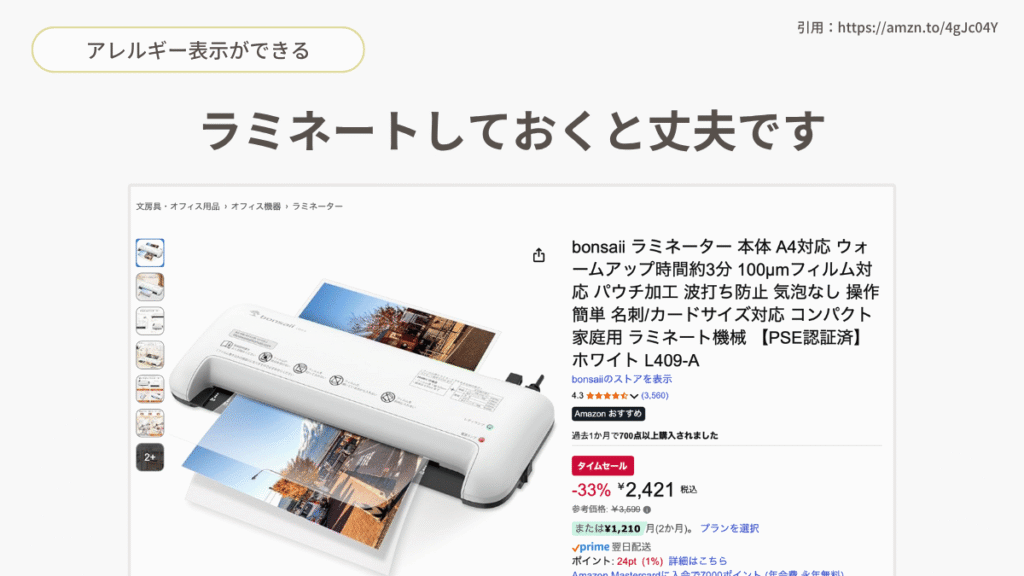Open the info icon beside reference price
Image resolution: width=1024 pixels, height=576 pixels.
(647, 509)
